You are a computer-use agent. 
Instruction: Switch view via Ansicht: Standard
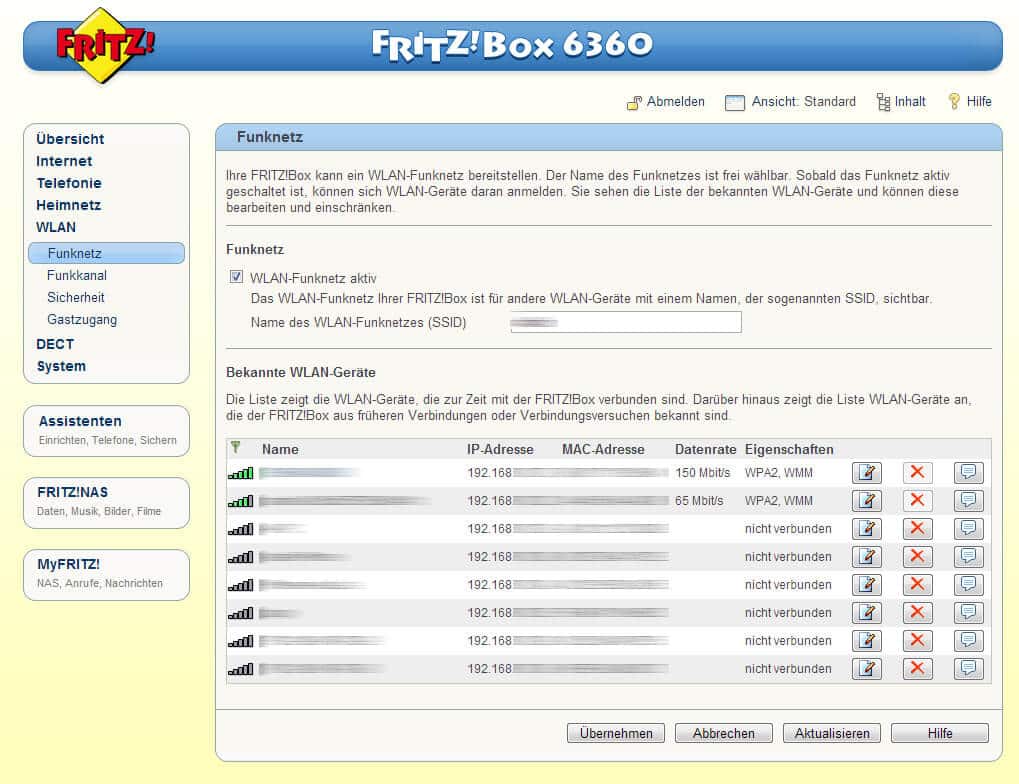click(x=803, y=102)
